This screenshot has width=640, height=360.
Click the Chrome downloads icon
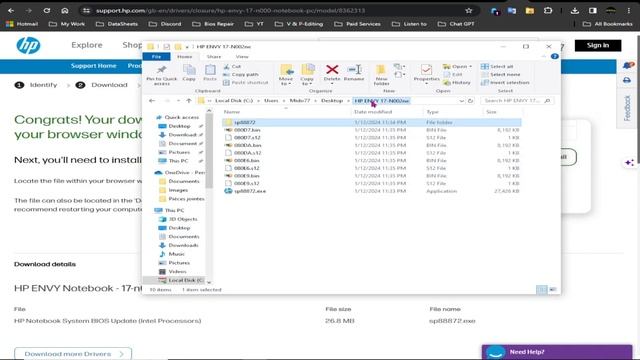[x=575, y=11]
